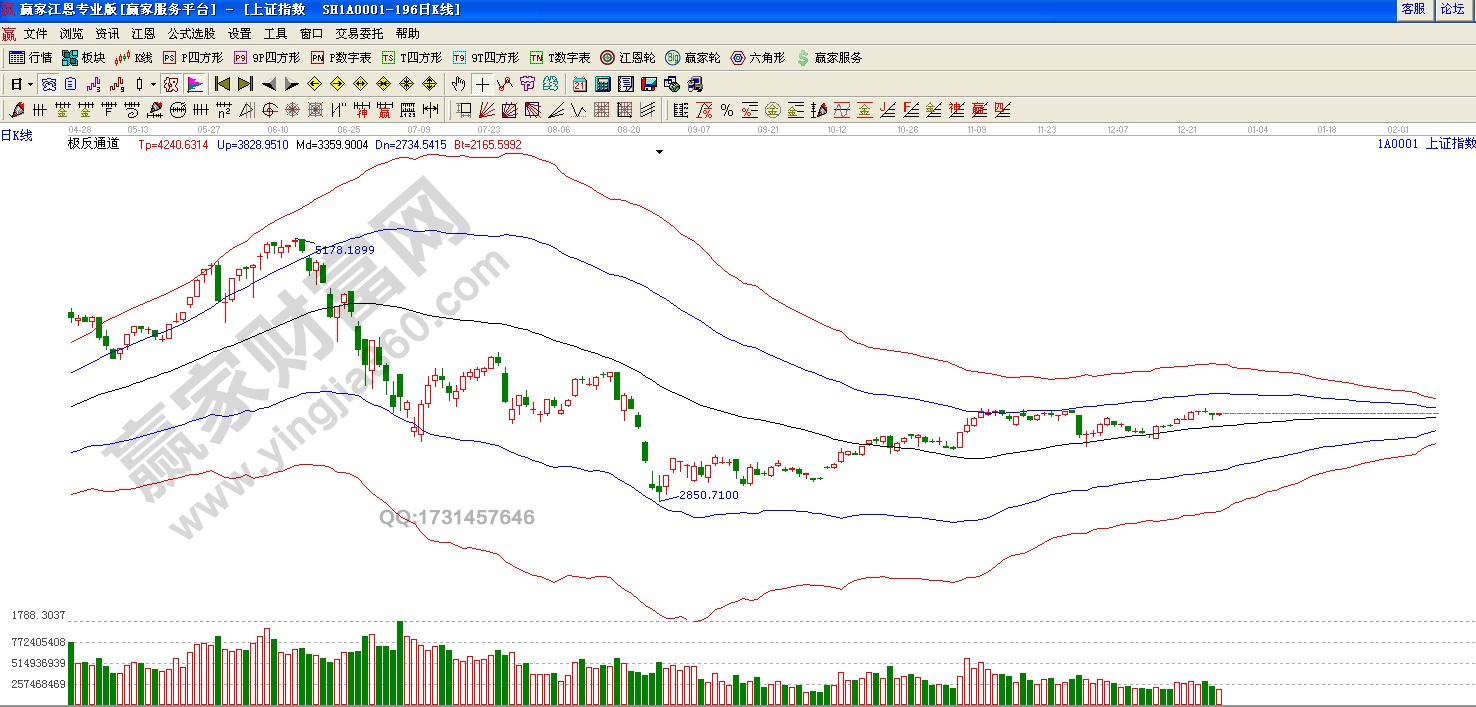Click the 客服 button at top right

tap(1413, 9)
